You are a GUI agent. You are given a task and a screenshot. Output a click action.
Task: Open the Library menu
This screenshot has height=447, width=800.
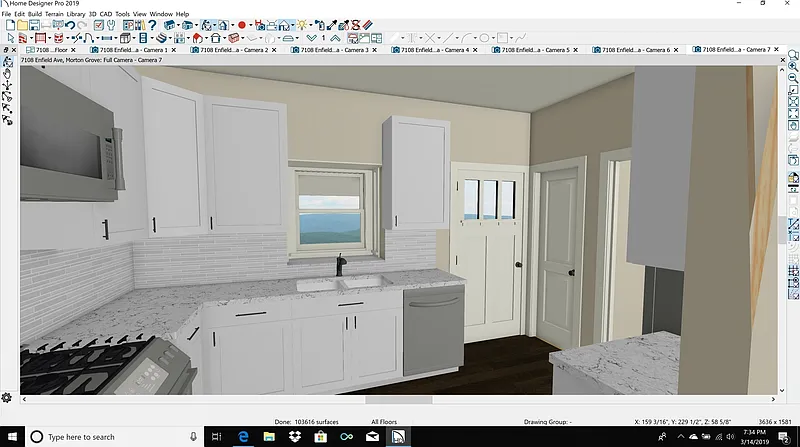point(76,14)
